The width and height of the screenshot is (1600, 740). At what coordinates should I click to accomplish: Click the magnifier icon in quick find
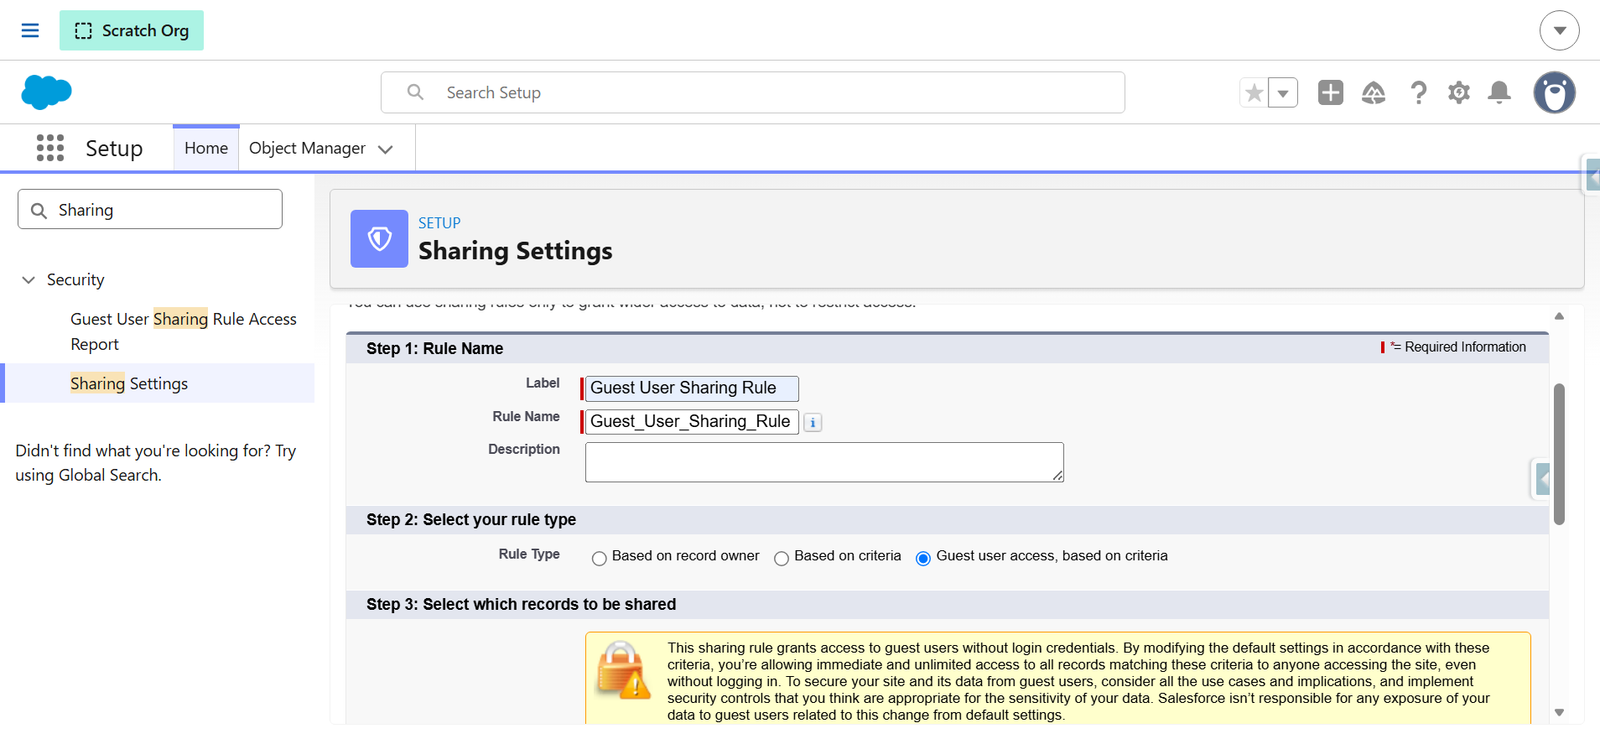39,211
